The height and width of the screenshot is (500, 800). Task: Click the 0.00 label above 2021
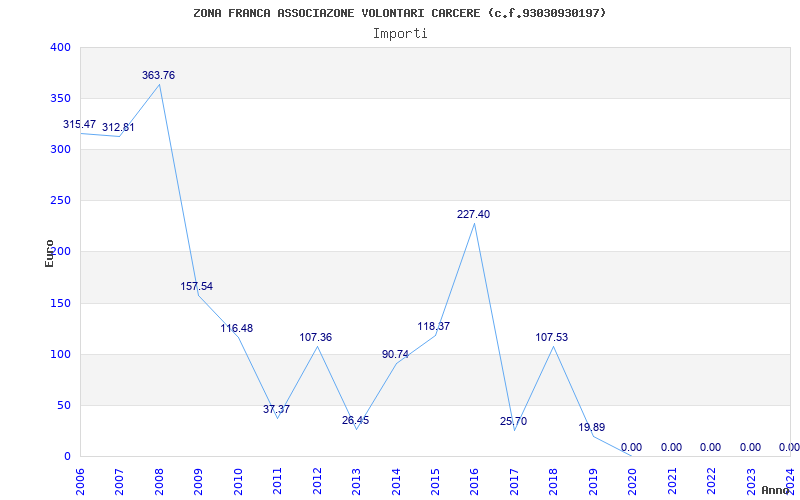(671, 448)
